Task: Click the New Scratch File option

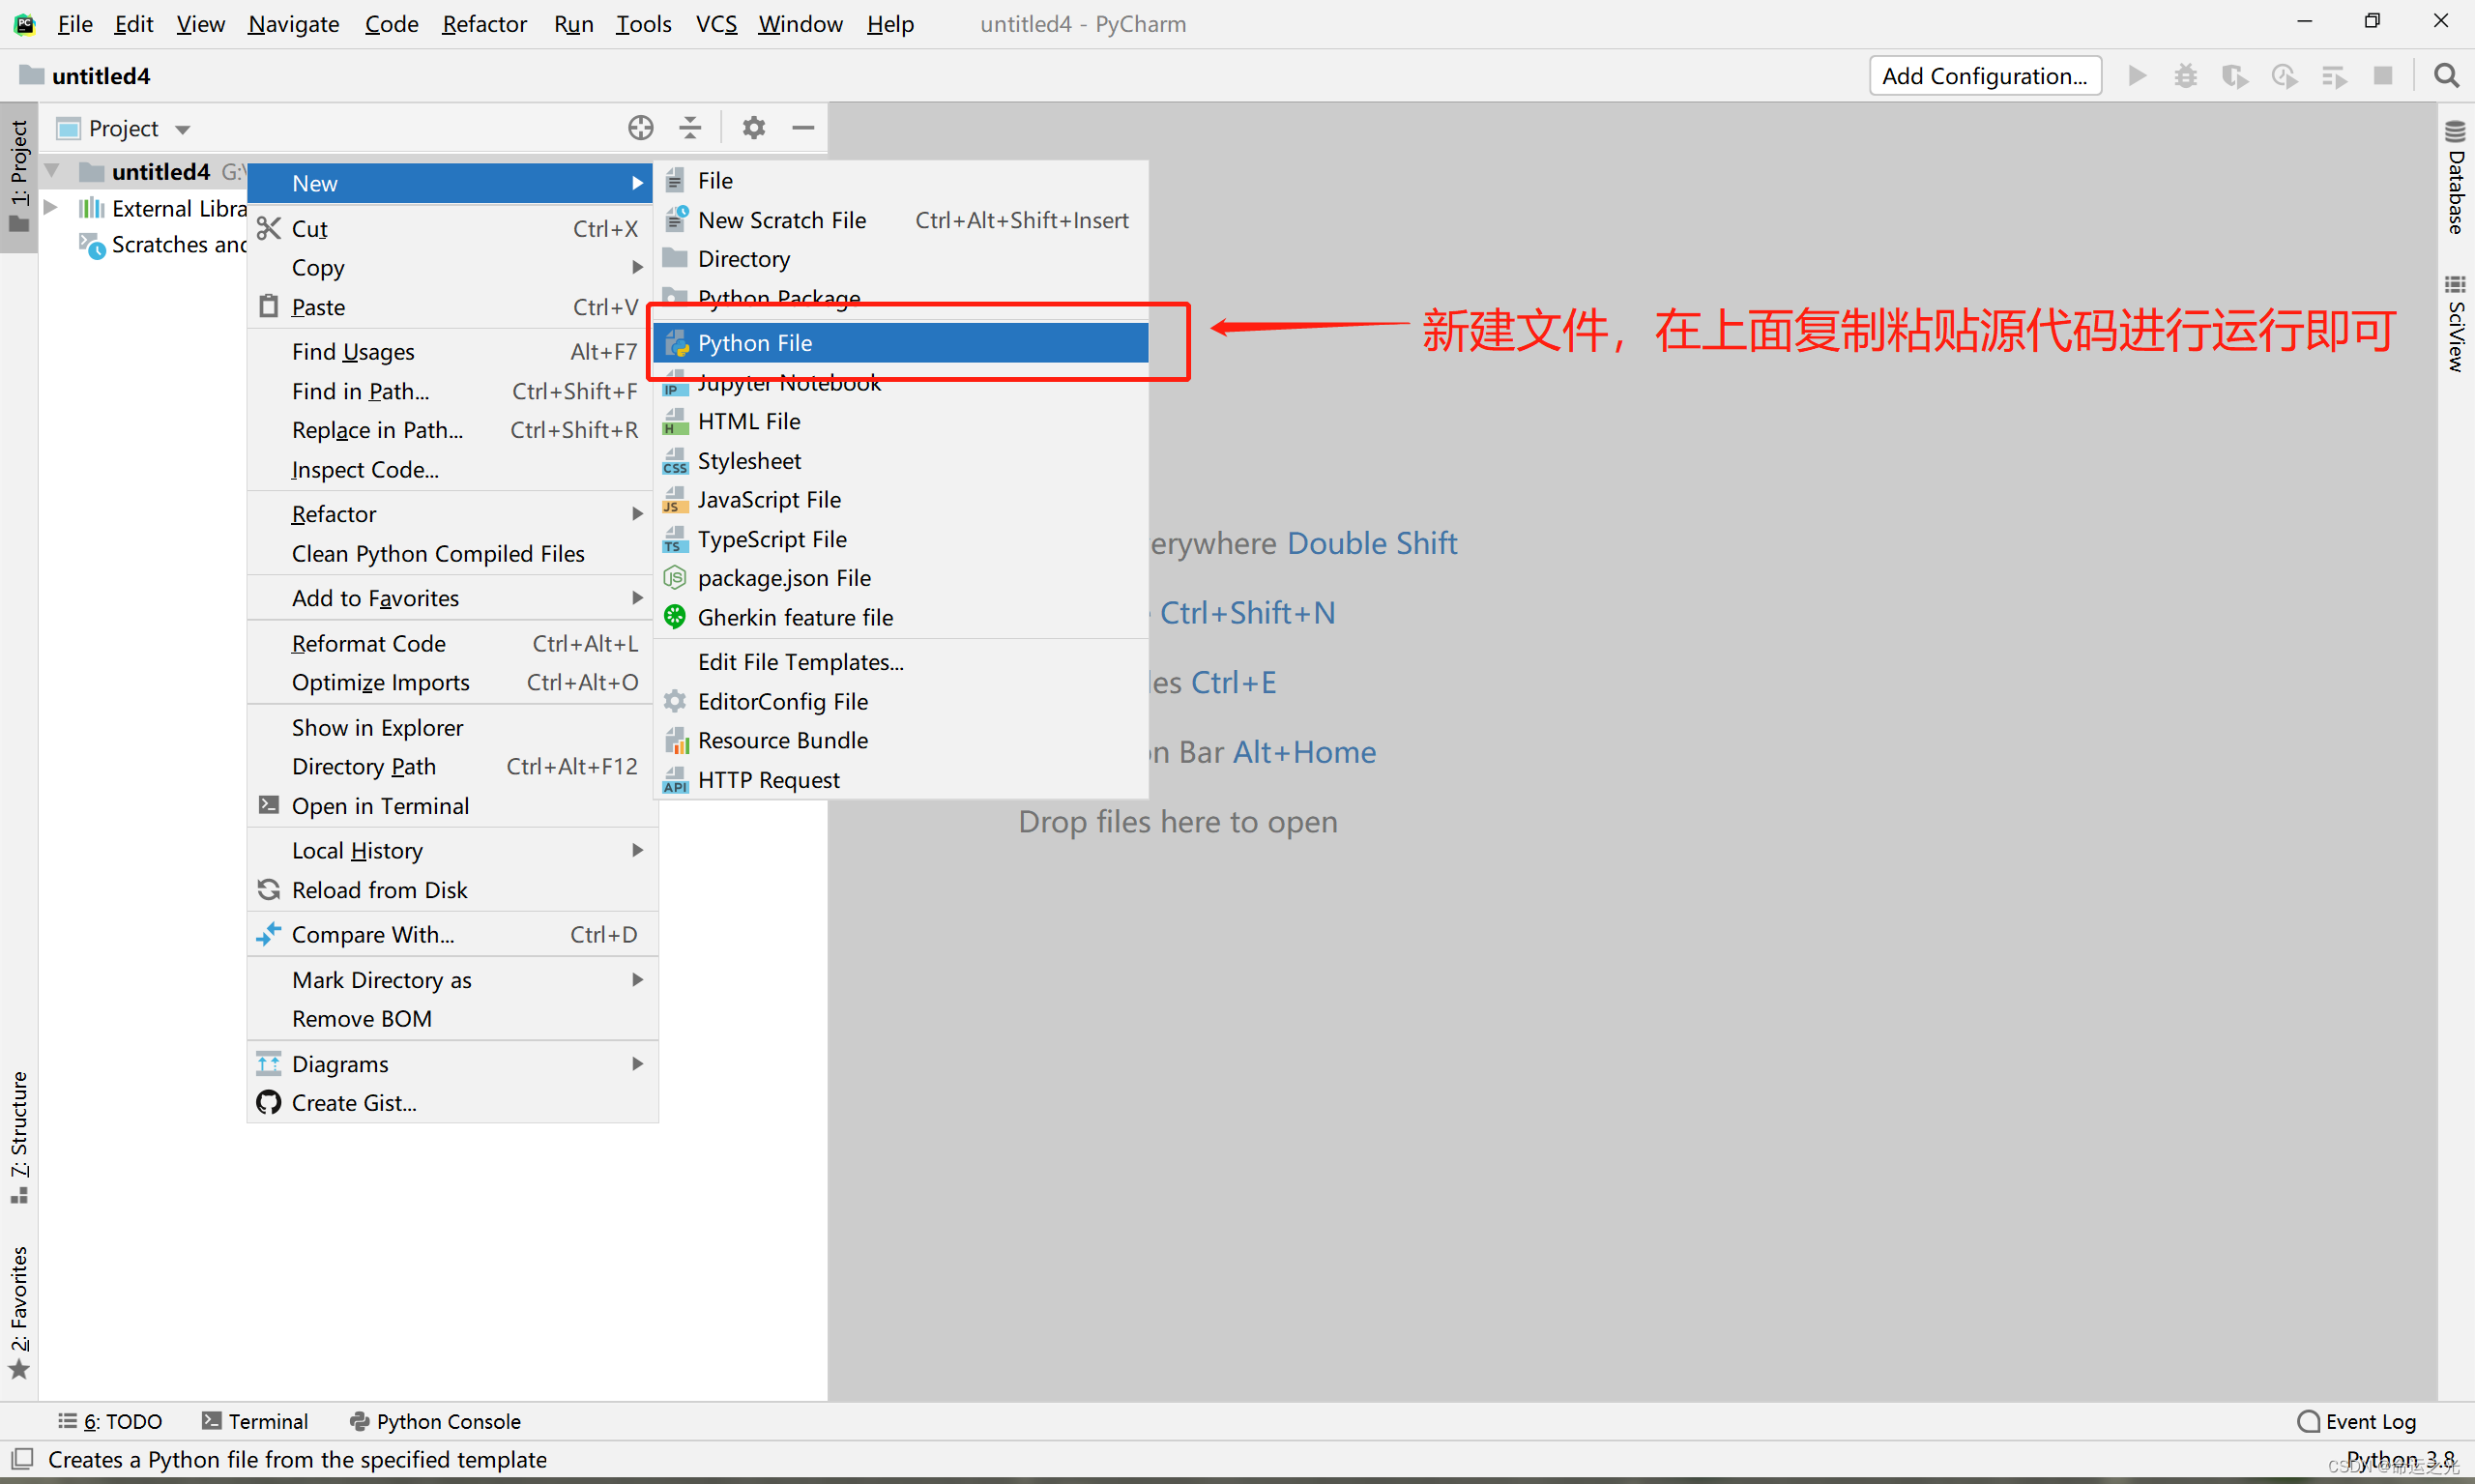Action: pos(784,219)
